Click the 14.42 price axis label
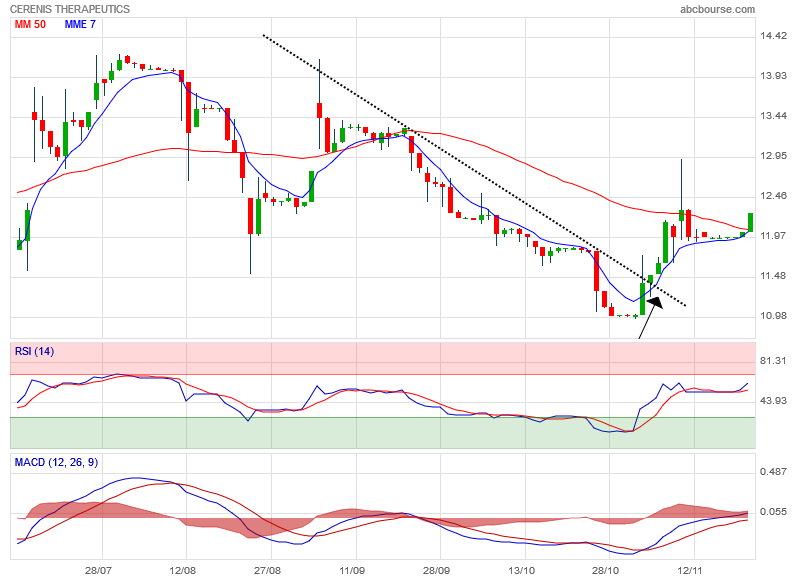Screen dimensions: 800x580 (773, 36)
